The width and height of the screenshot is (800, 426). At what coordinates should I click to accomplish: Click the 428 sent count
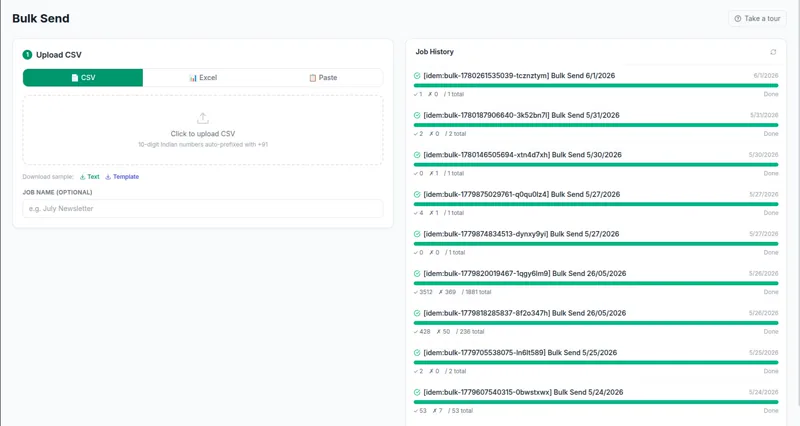tap(422, 332)
